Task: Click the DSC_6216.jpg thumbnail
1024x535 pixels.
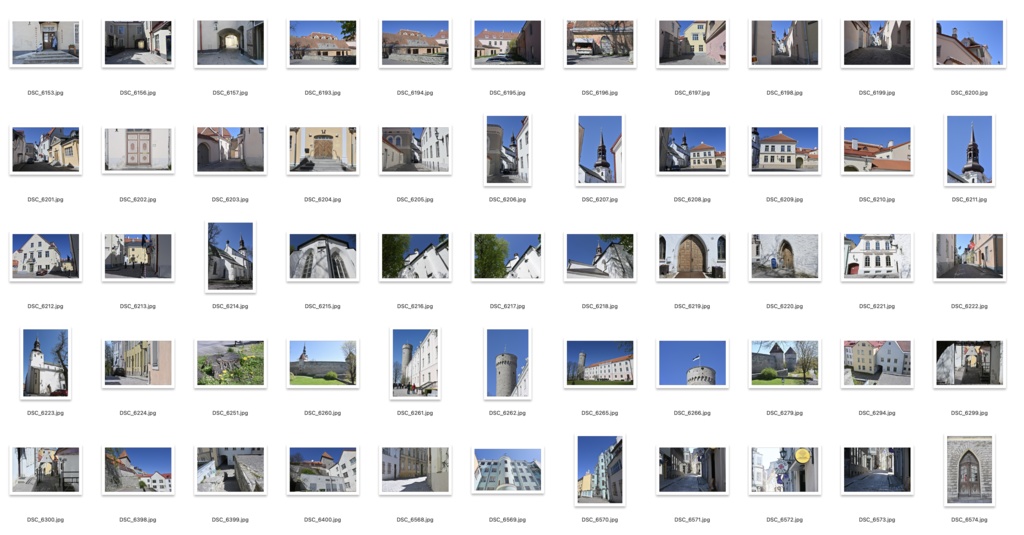Action: click(x=415, y=257)
